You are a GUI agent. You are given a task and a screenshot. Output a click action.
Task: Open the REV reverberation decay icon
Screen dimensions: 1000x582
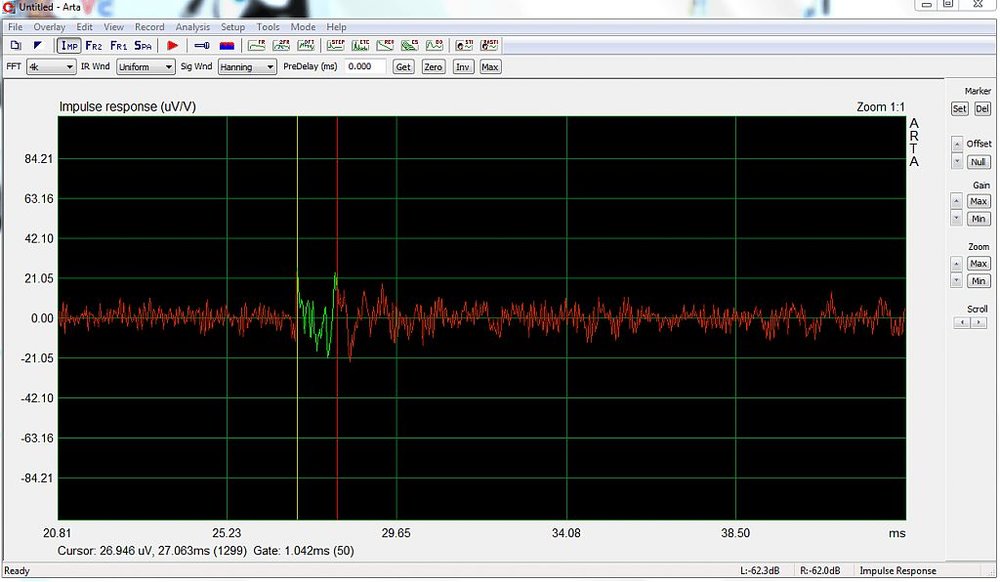[385, 45]
